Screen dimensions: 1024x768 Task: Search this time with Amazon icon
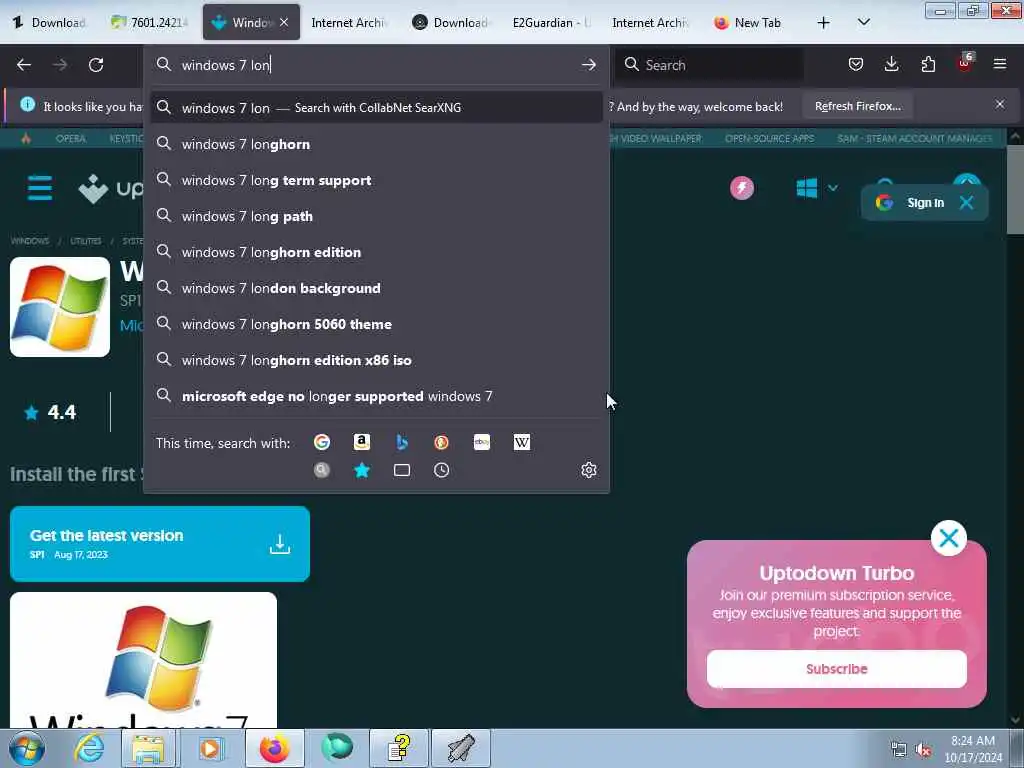point(362,442)
